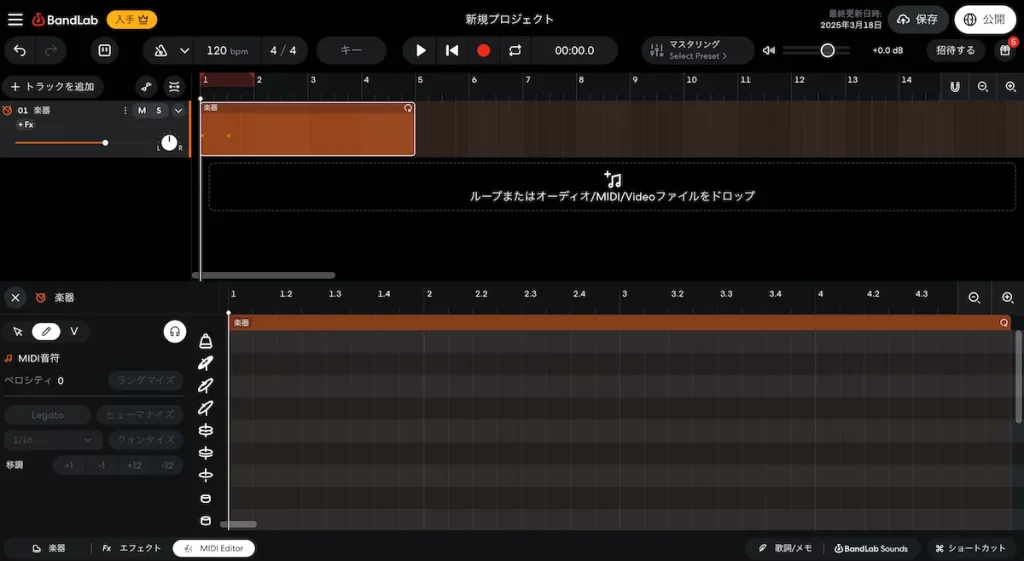Switch to the 楽器 tab at bottom
Screen dimensions: 1024x561
pos(49,548)
